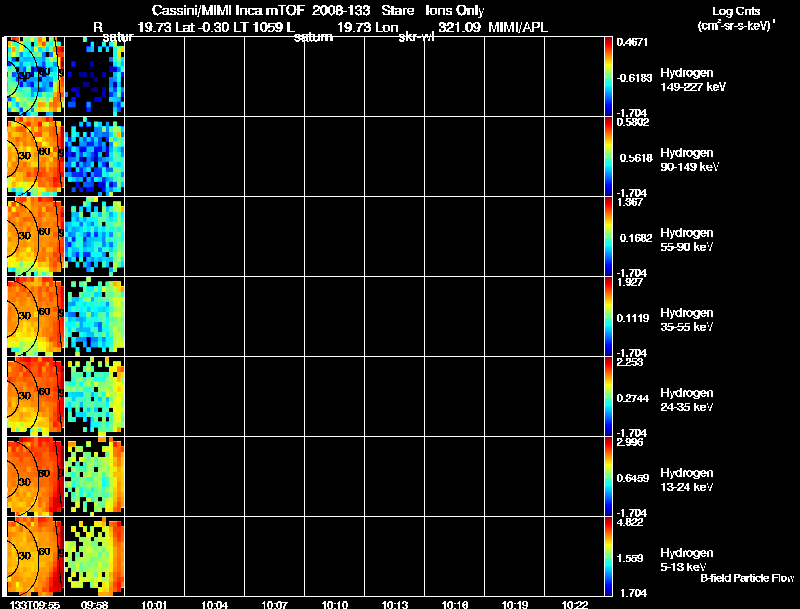
Task: Click the 'Hydrogen 5-13 keV' label
Action: (686, 560)
